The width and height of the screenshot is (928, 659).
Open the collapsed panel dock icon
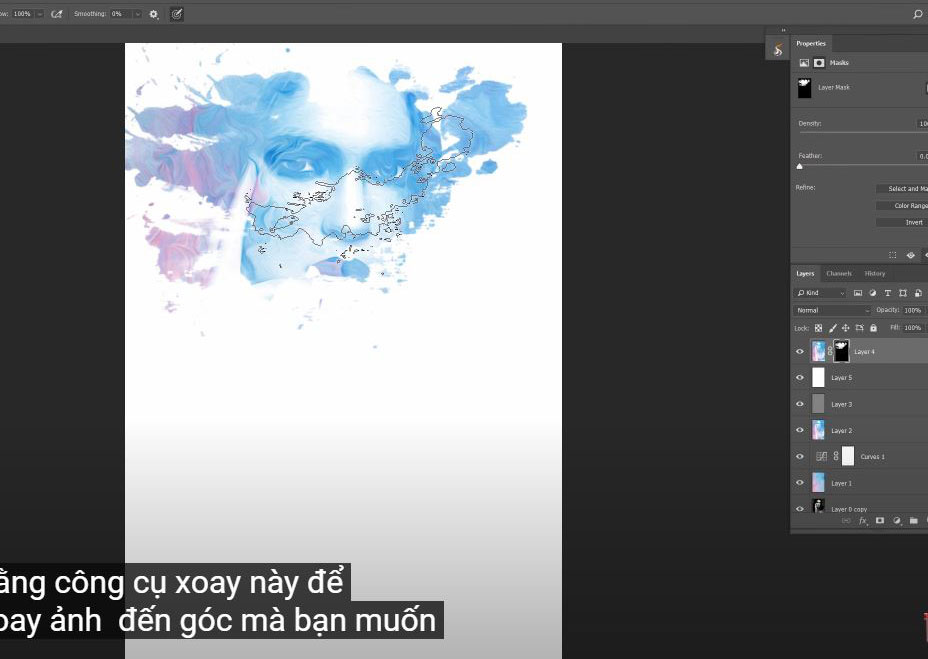click(x=778, y=50)
